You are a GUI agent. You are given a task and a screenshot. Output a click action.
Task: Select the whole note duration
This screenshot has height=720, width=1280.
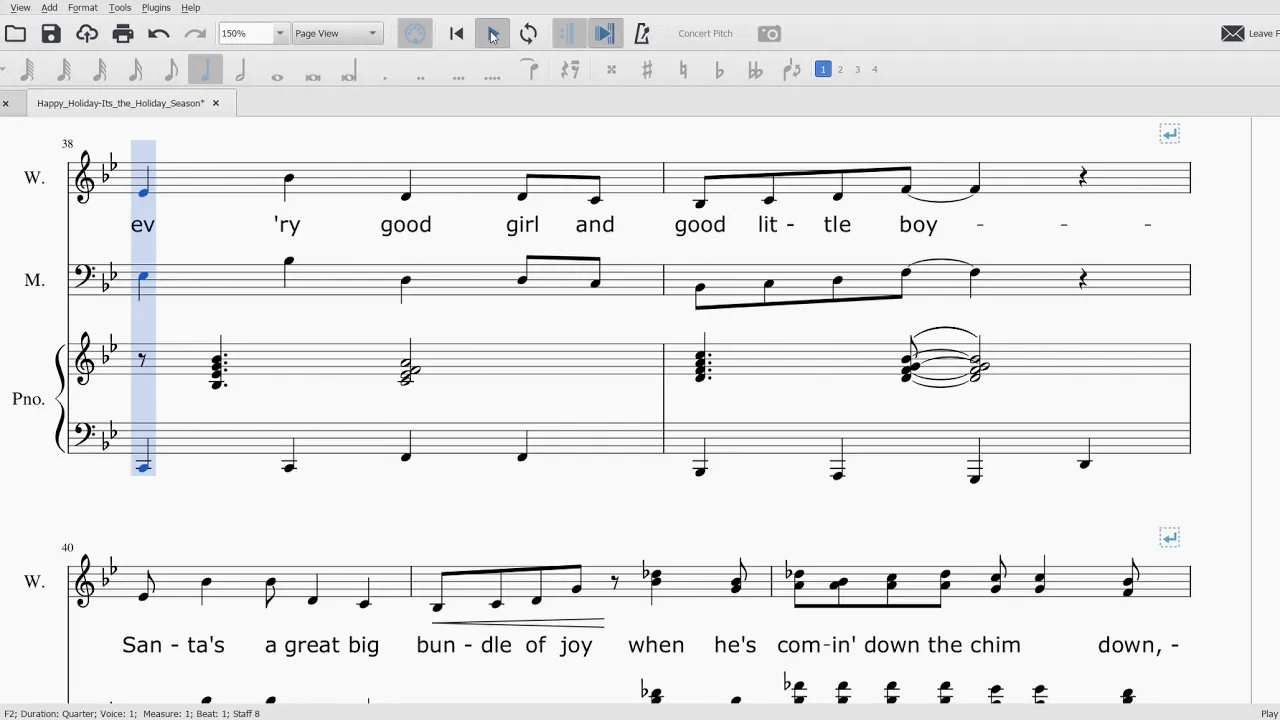click(x=277, y=75)
